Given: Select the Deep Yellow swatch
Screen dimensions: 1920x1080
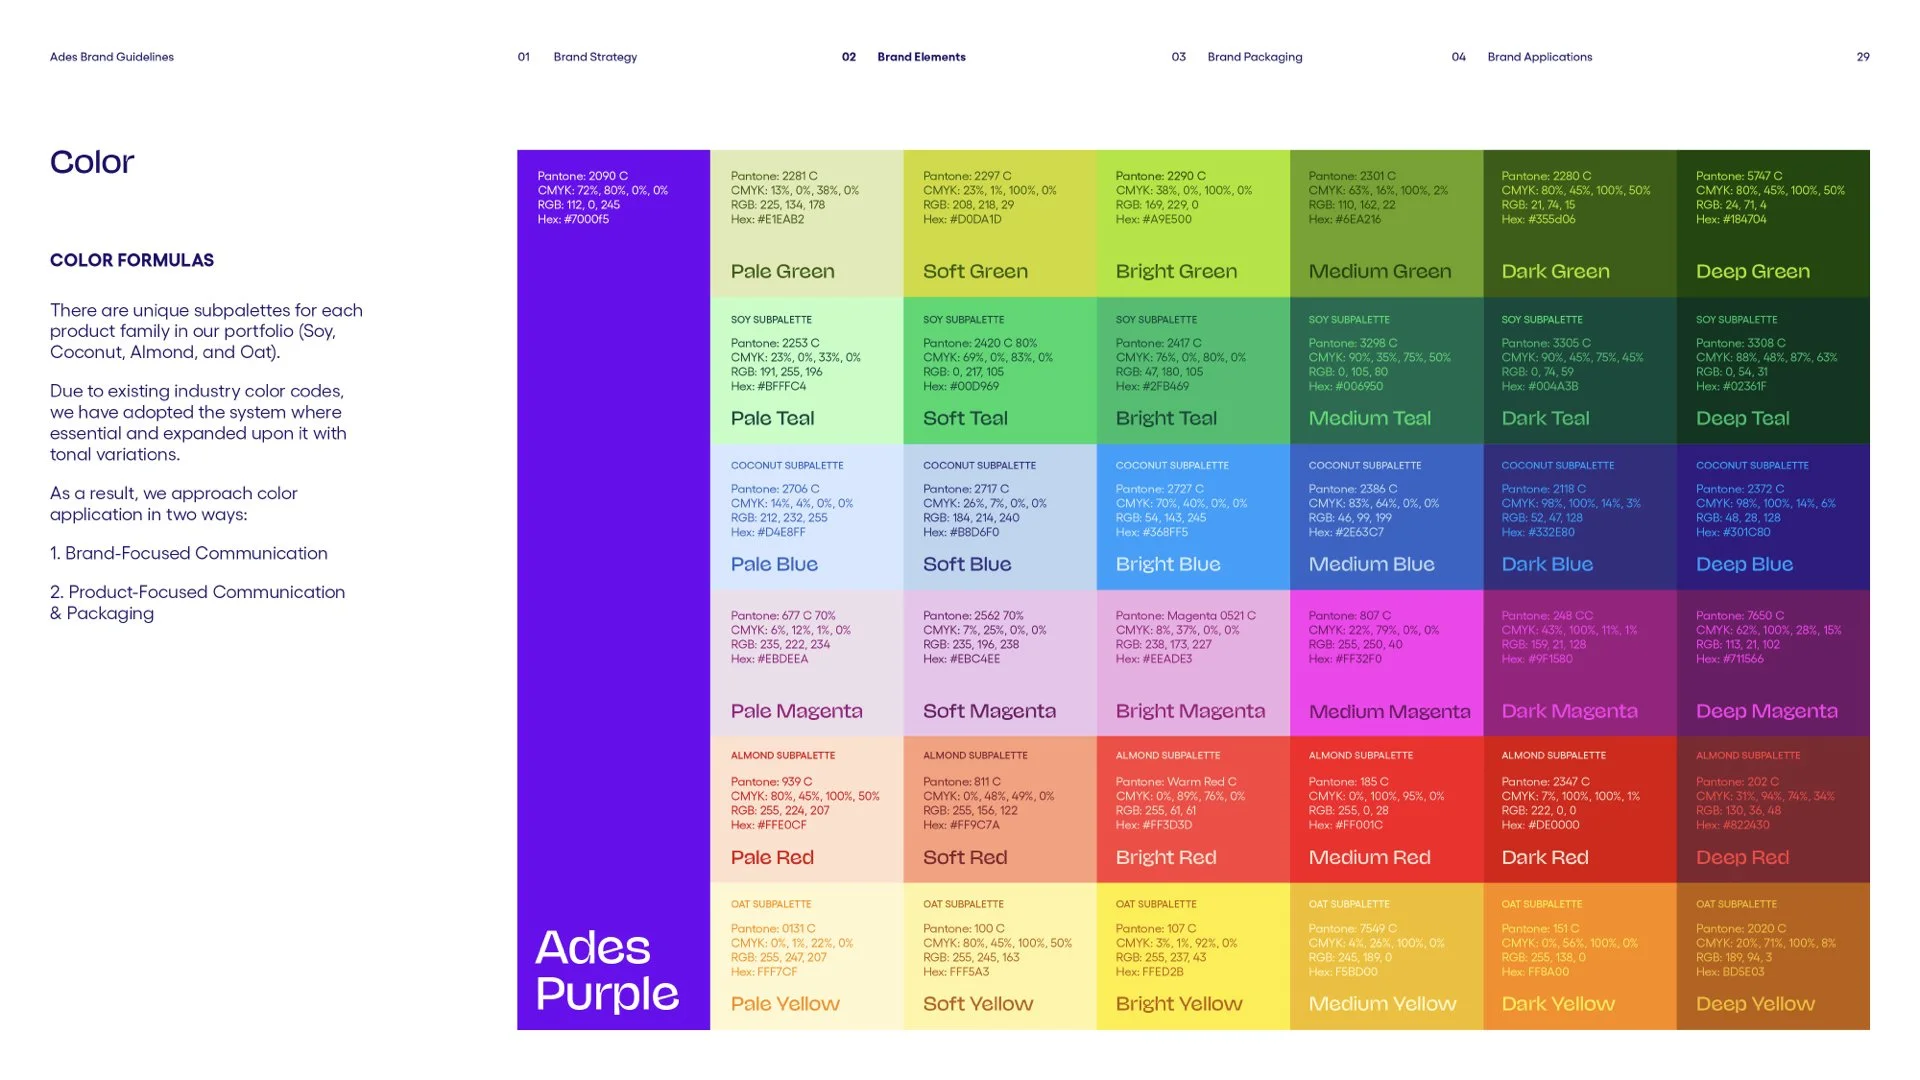Looking at the screenshot, I should pyautogui.click(x=1773, y=956).
